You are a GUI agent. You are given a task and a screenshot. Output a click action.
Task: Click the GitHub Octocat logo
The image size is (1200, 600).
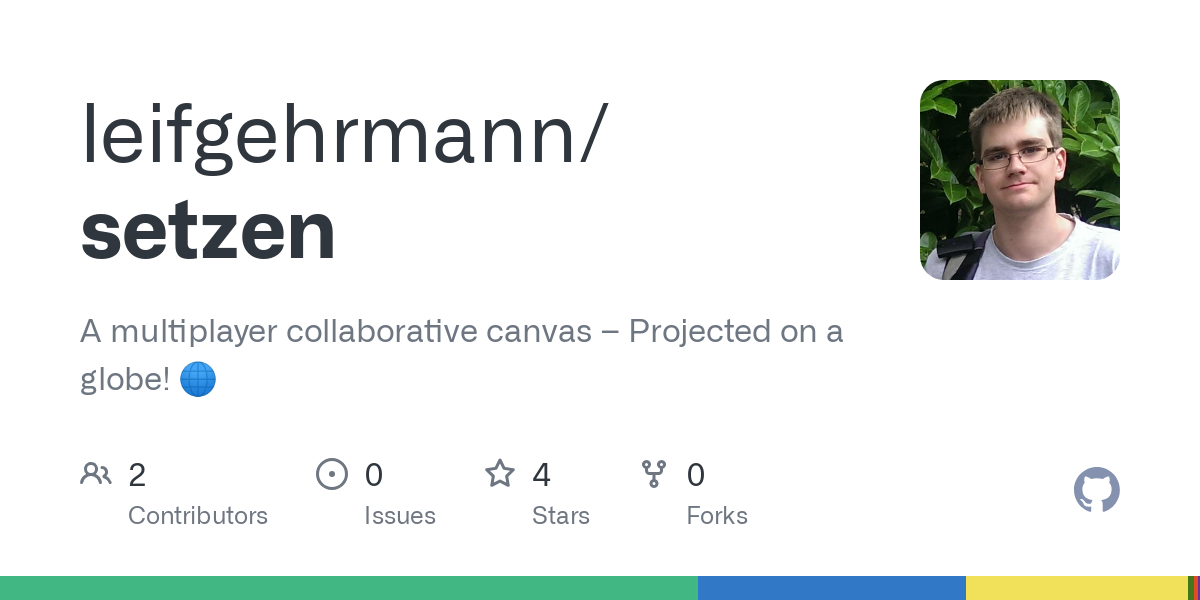1096,490
